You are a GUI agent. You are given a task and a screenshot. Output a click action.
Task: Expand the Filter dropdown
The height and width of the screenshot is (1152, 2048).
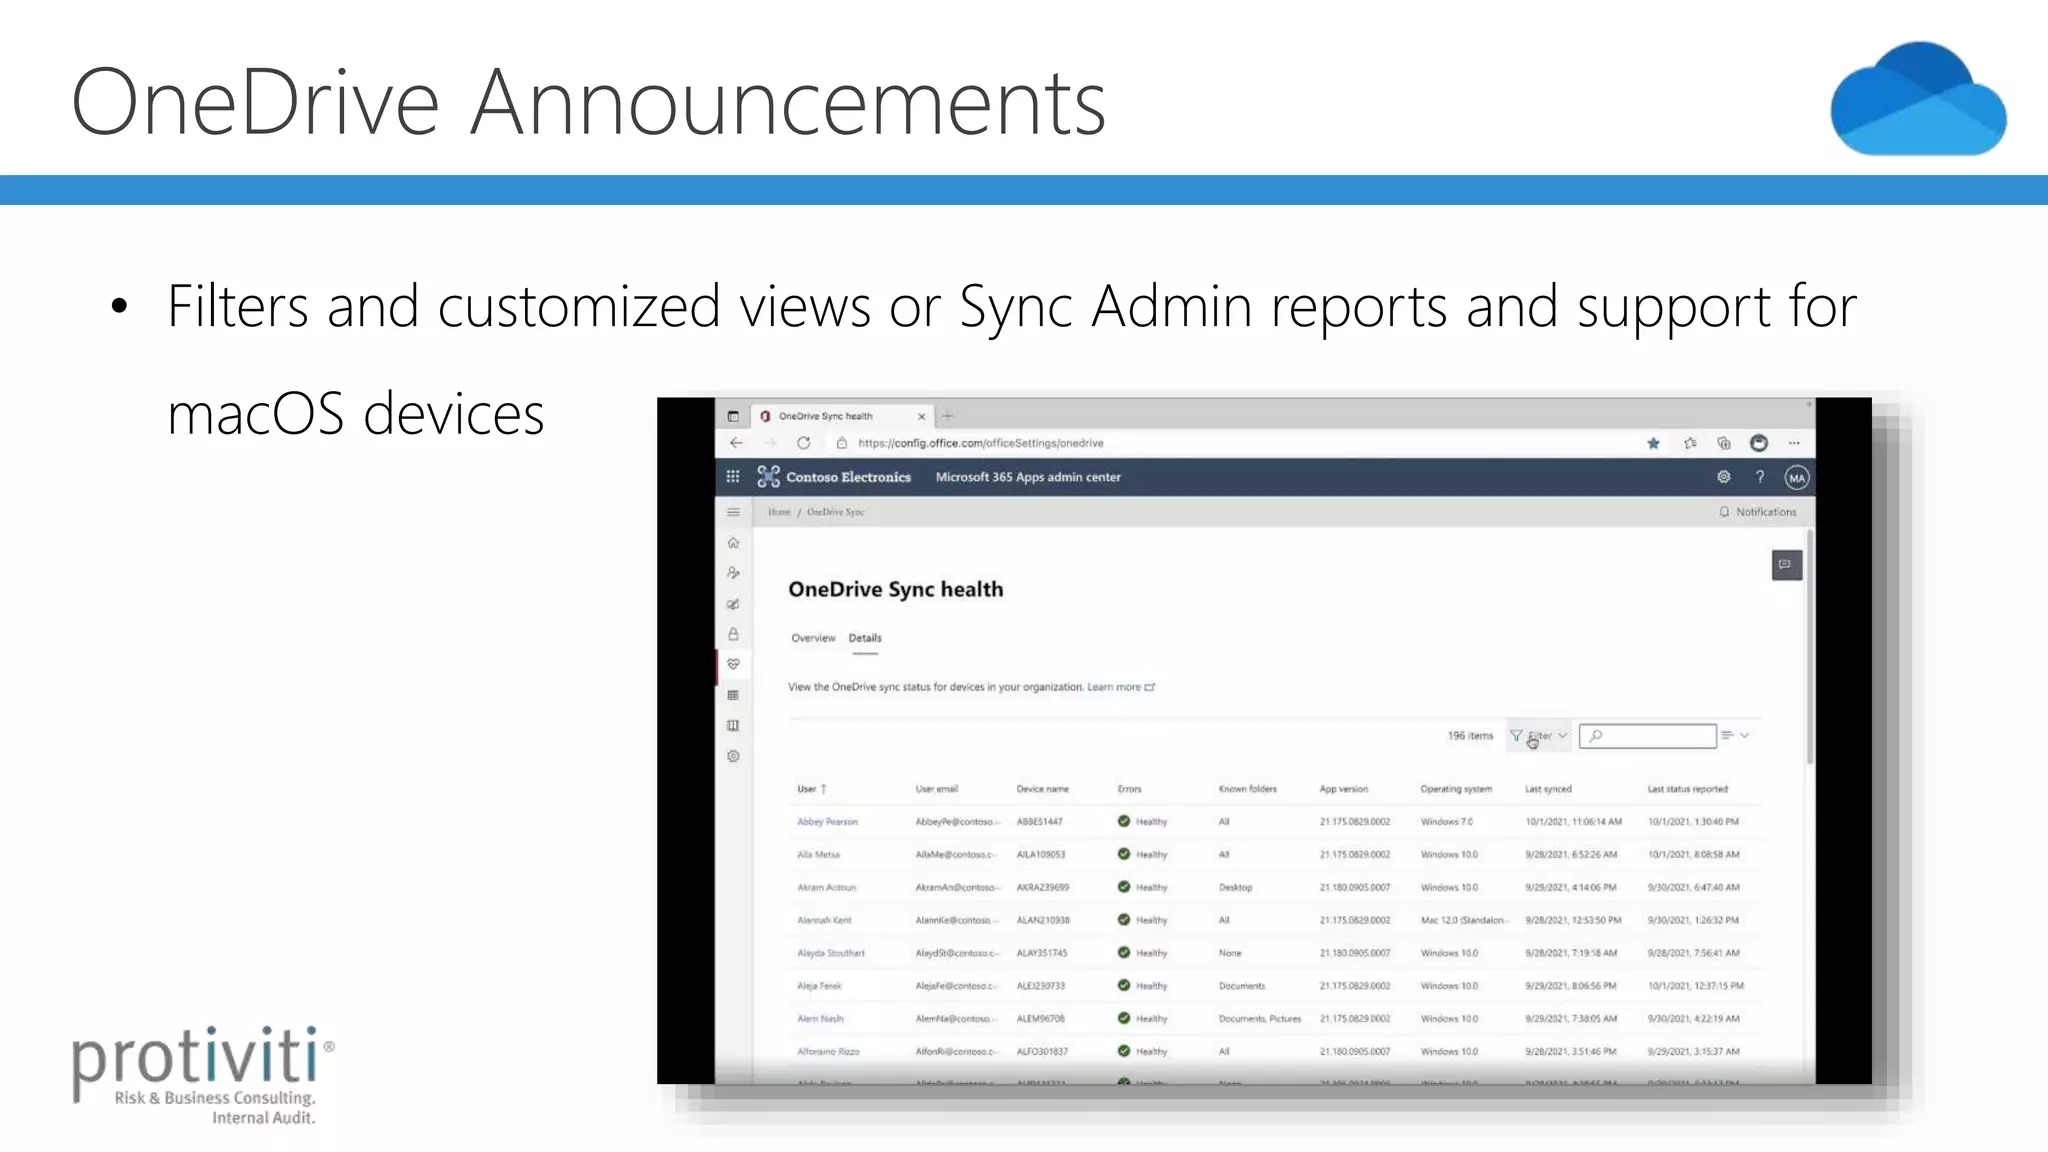[x=1539, y=736]
